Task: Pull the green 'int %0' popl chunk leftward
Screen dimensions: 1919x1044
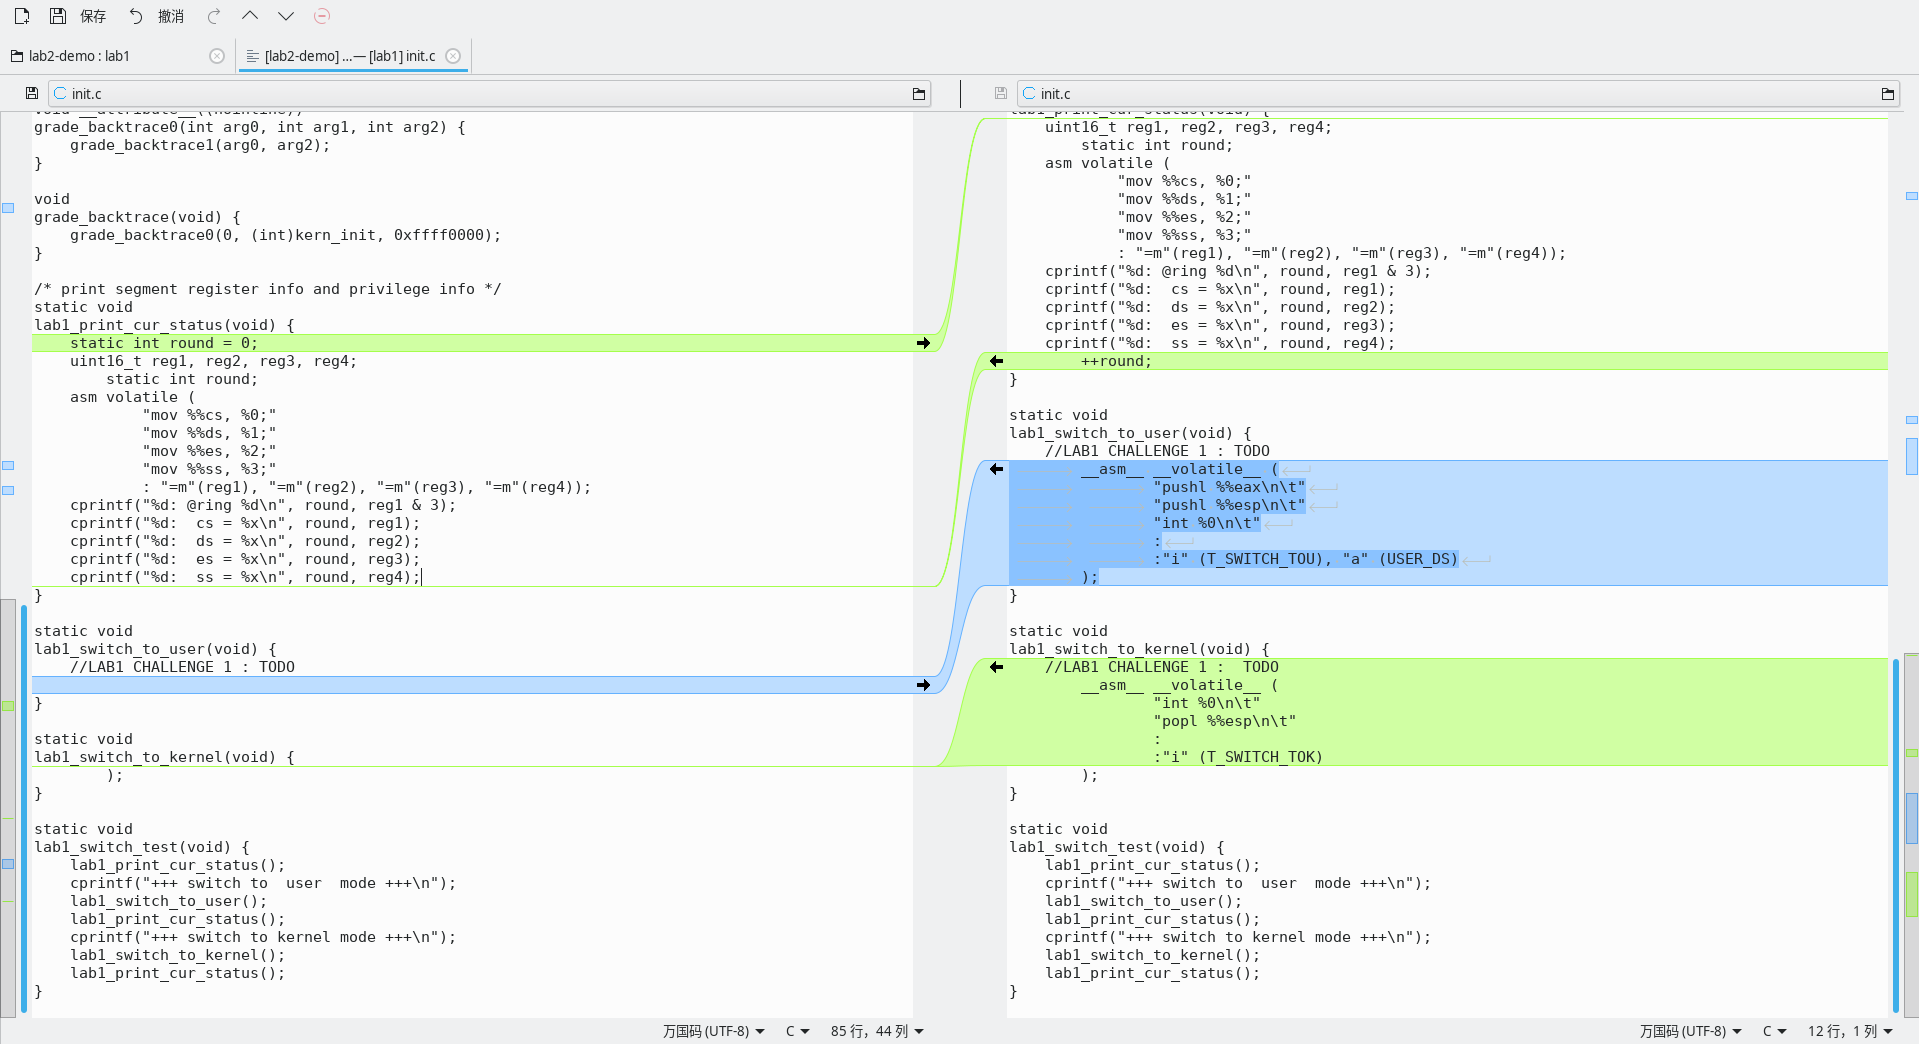Action: tap(996, 667)
